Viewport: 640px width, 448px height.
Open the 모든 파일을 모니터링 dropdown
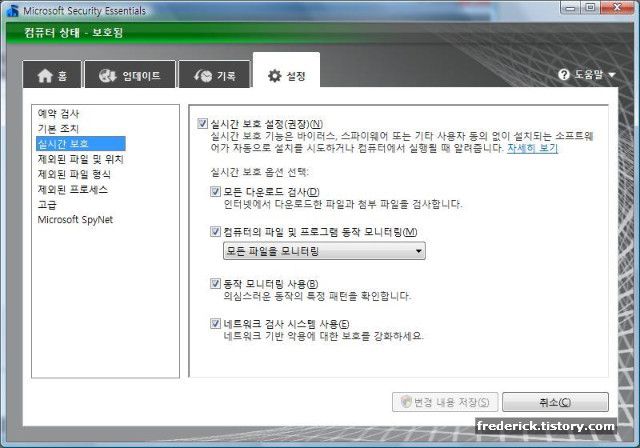(x=324, y=251)
